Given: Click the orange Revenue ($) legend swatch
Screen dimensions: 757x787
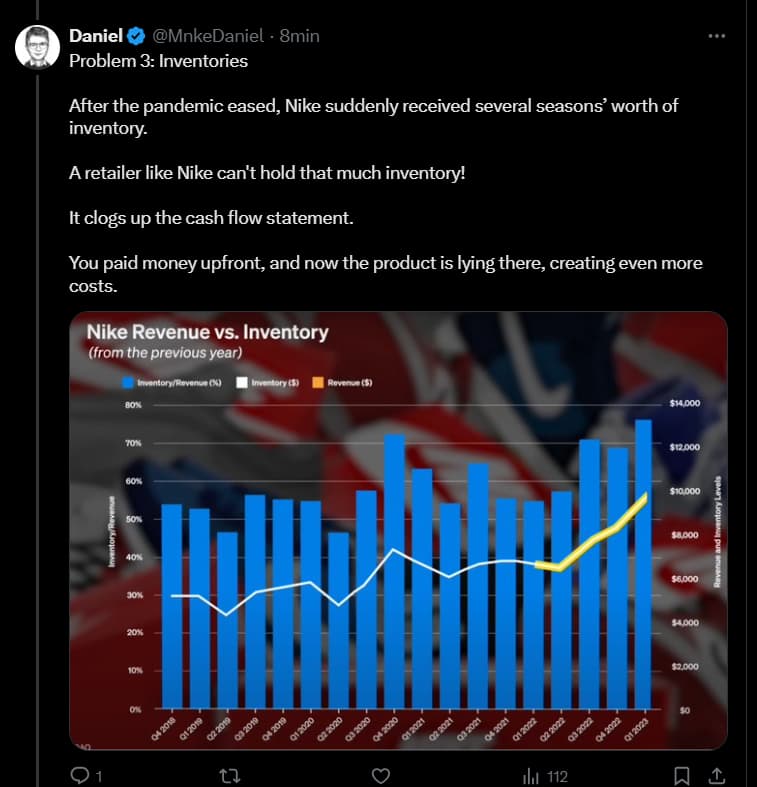Looking at the screenshot, I should [319, 382].
